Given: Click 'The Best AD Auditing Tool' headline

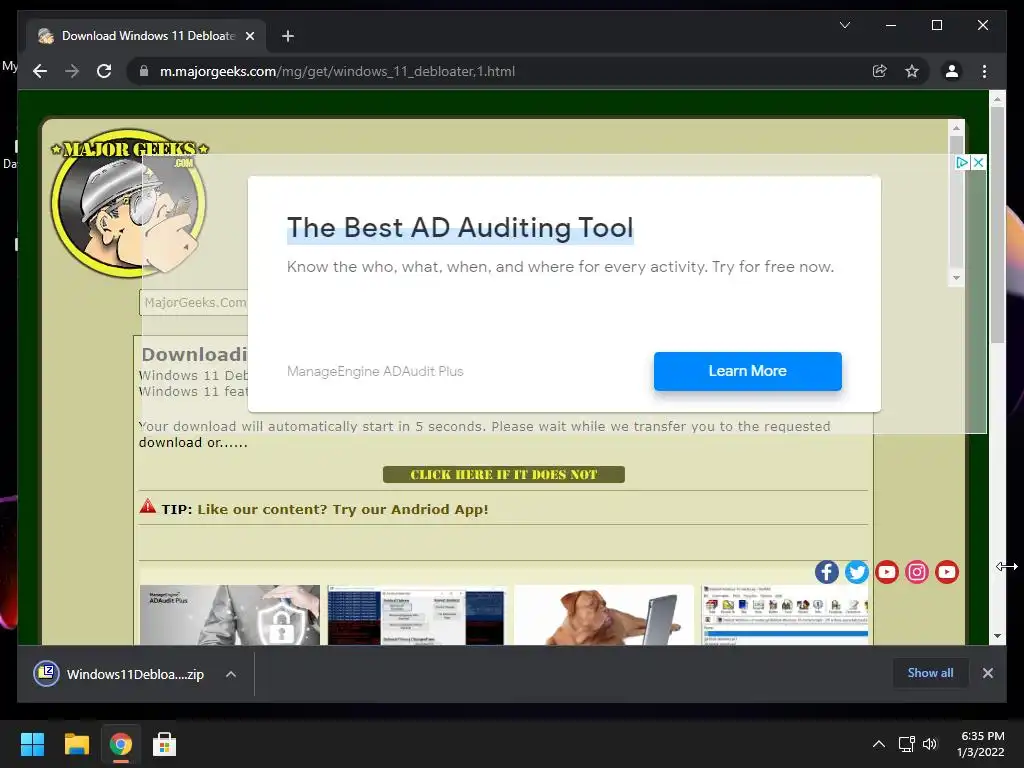Looking at the screenshot, I should [460, 227].
